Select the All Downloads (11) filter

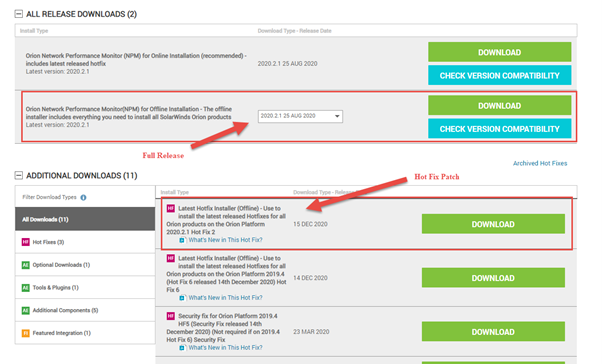coord(85,219)
